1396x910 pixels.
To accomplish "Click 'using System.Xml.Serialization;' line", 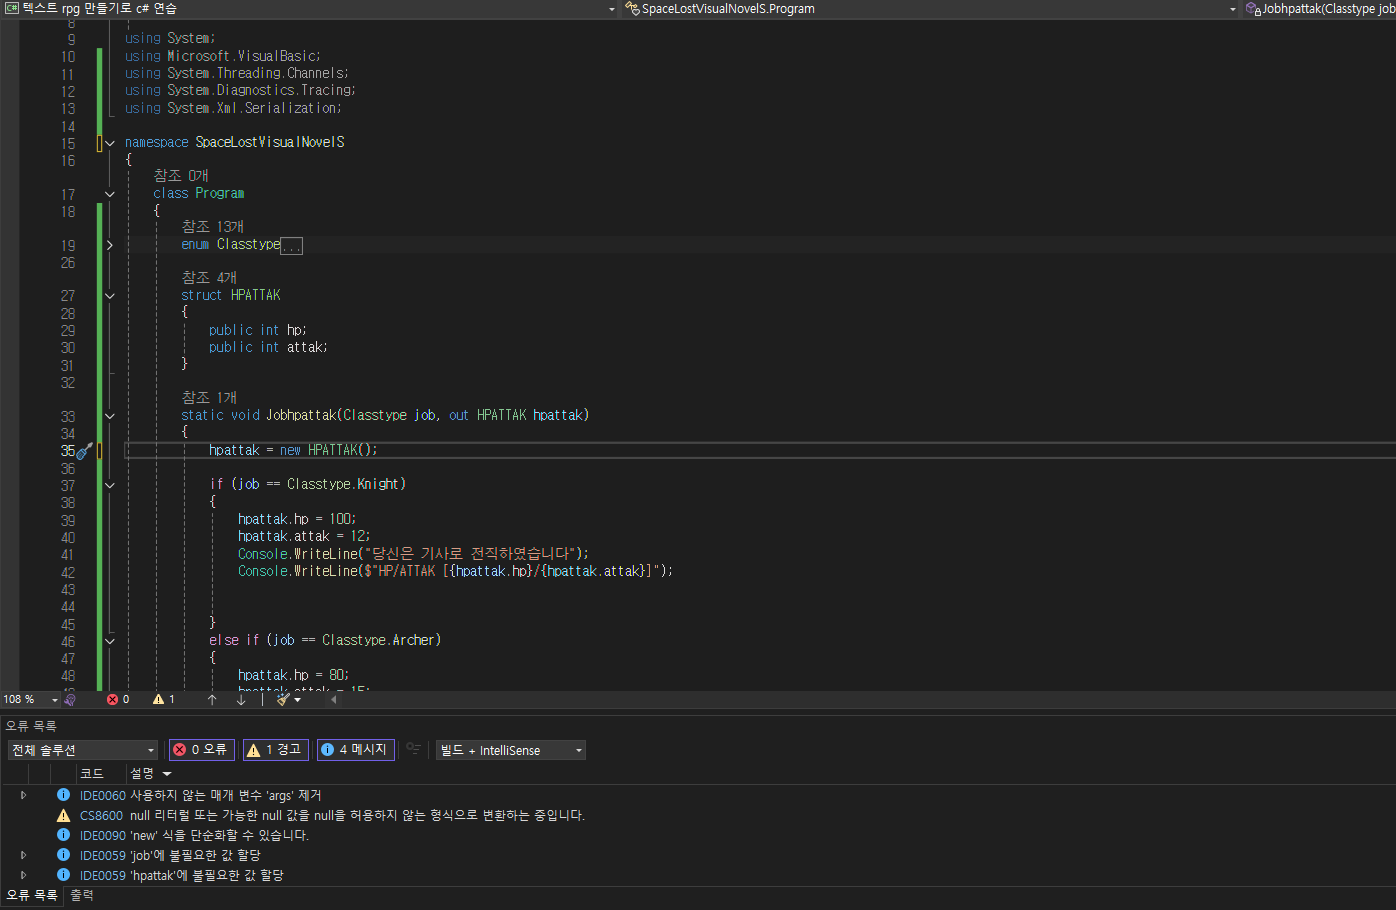I will (x=233, y=108).
